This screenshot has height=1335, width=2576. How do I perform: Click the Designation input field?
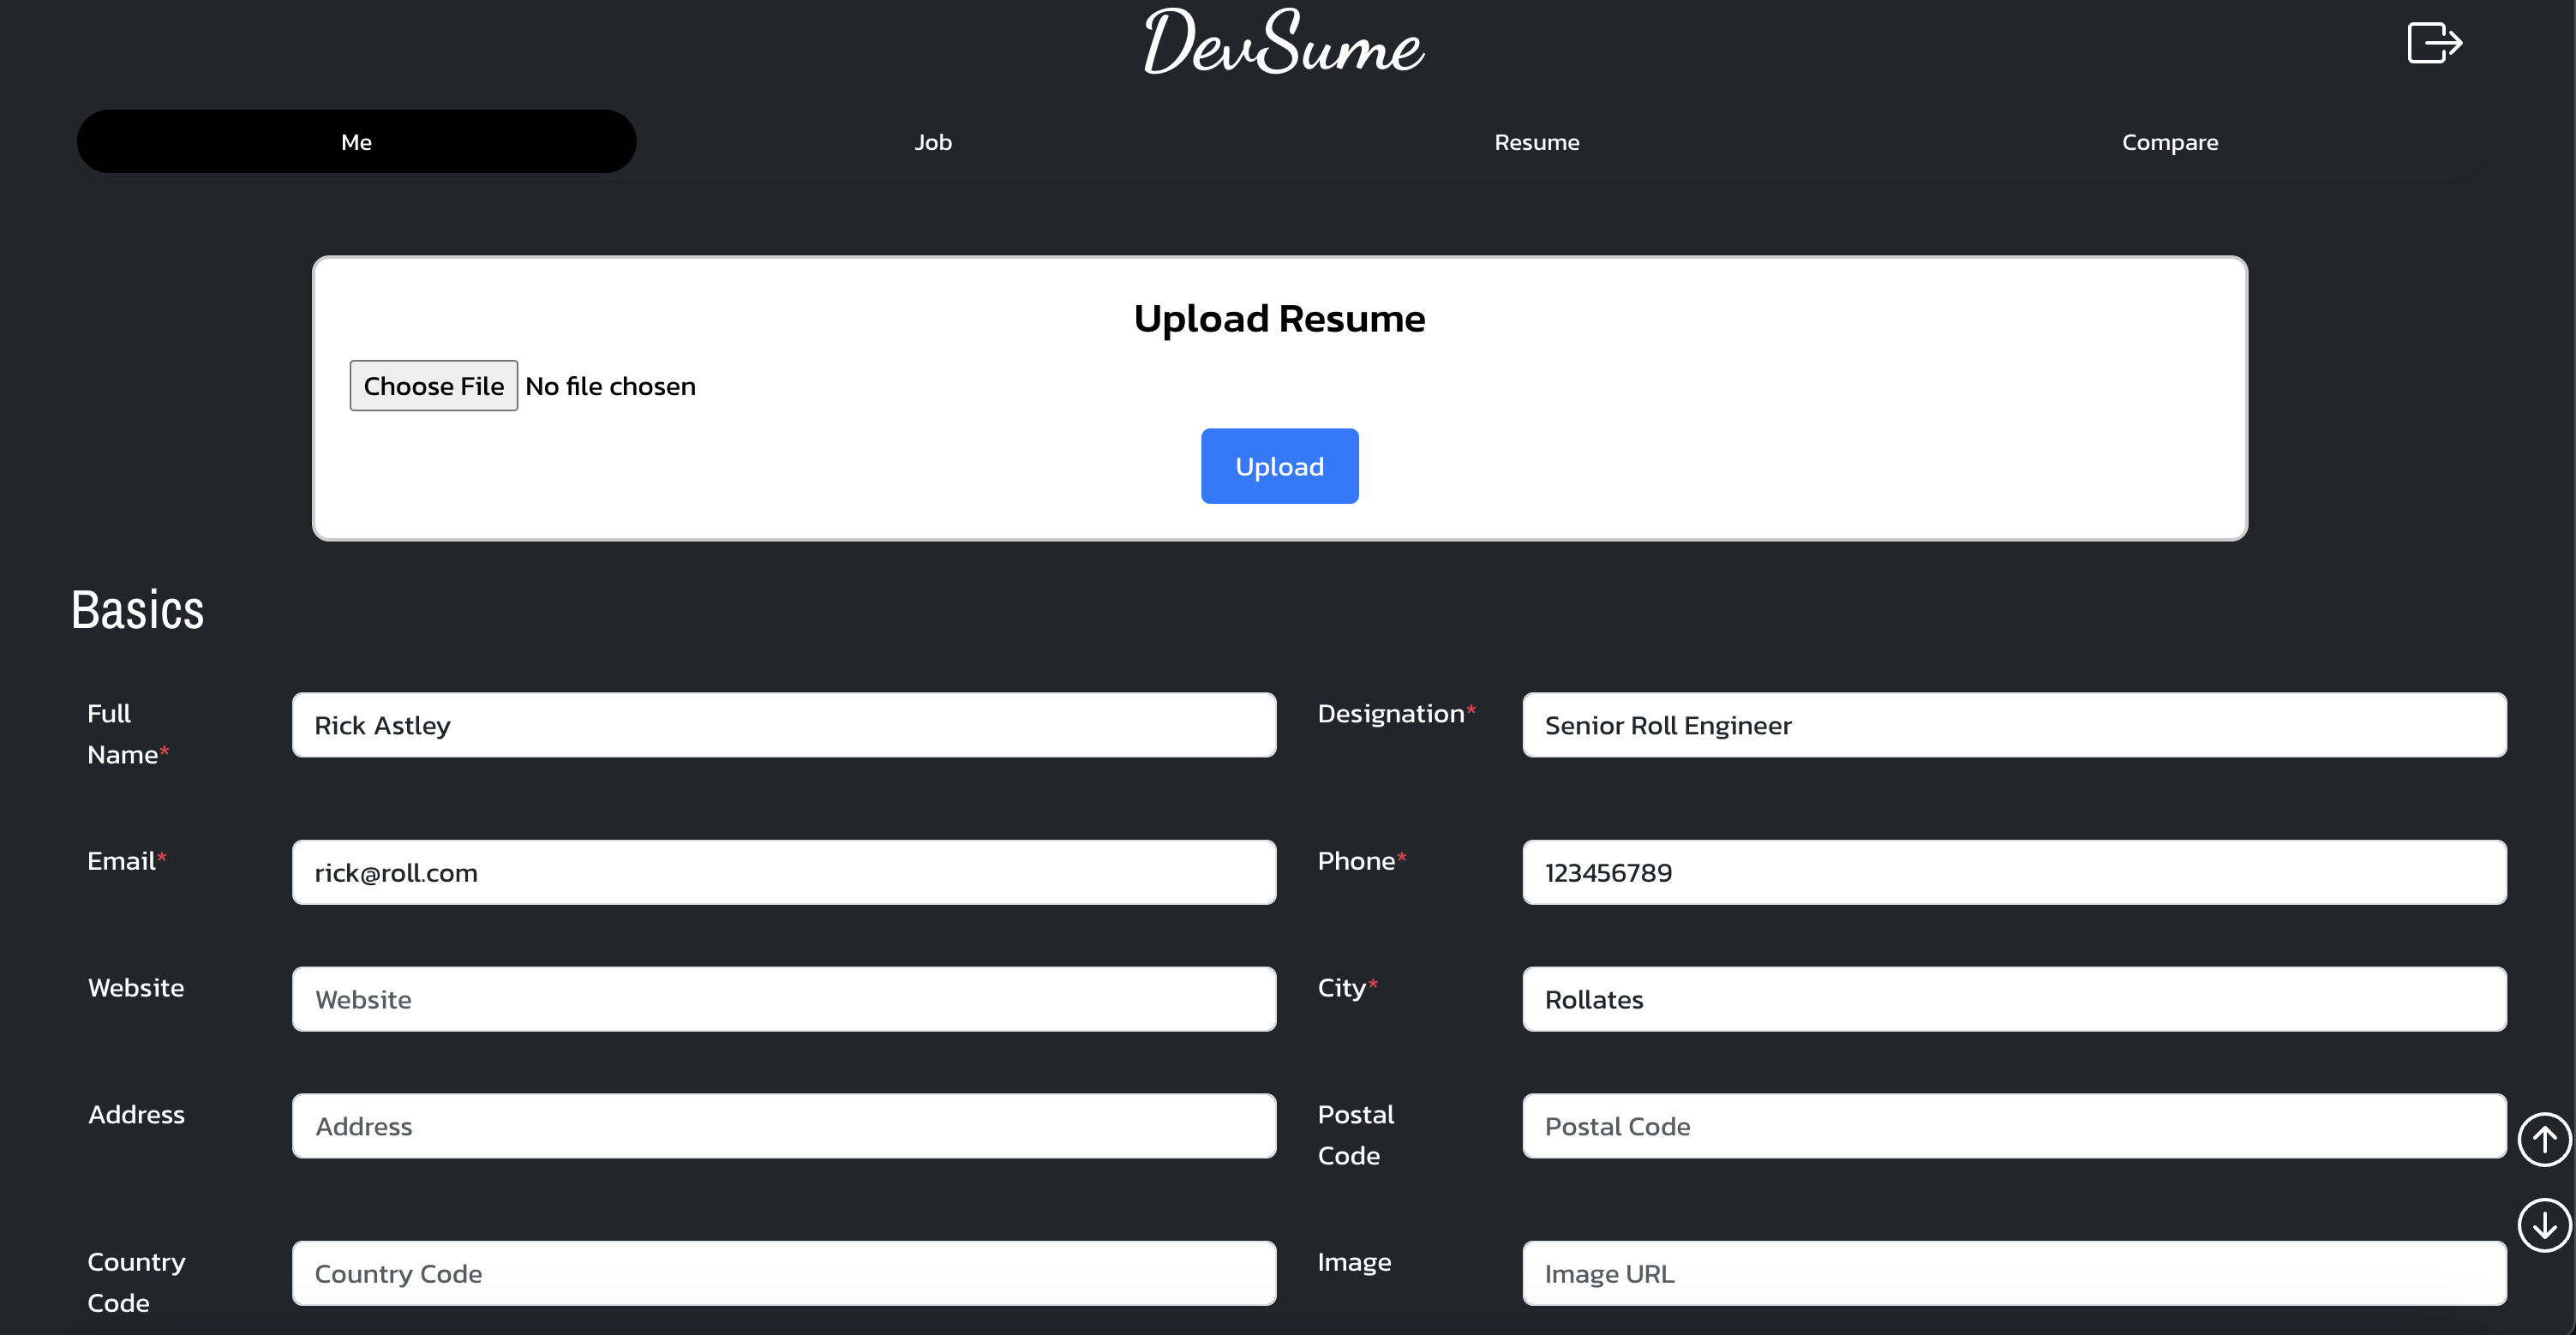[2013, 725]
